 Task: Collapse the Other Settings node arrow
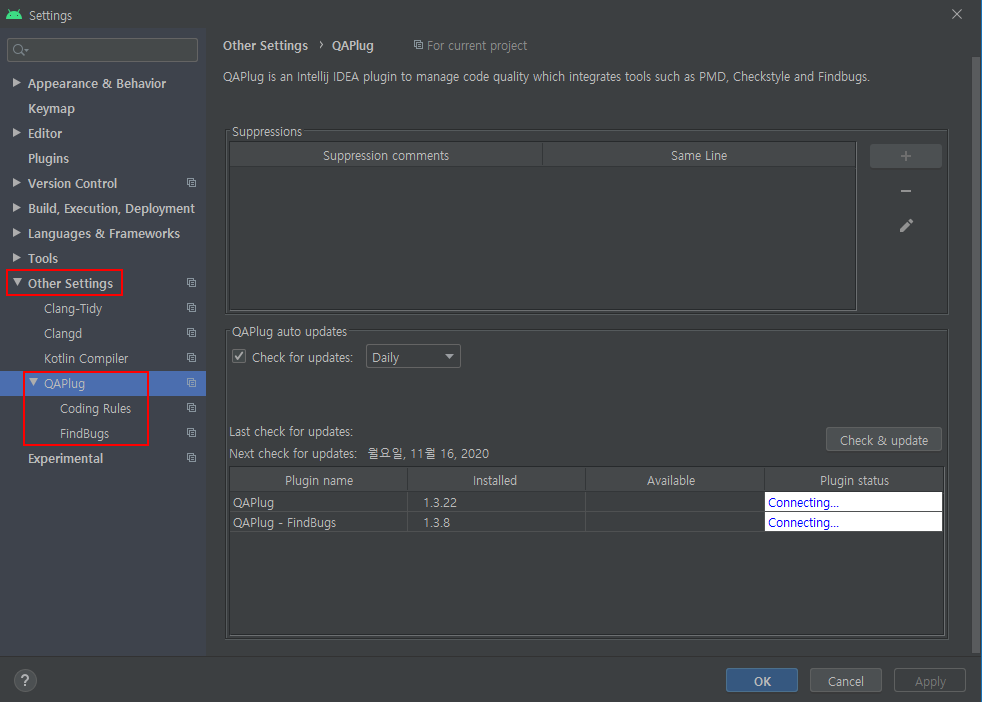18,282
